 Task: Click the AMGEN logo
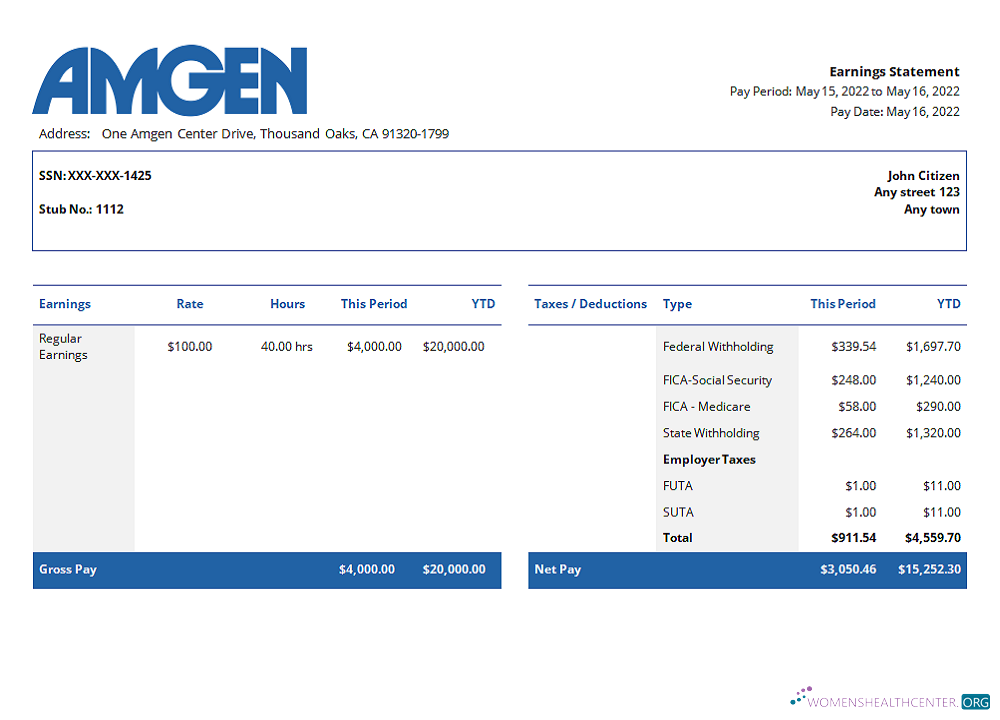pos(170,82)
